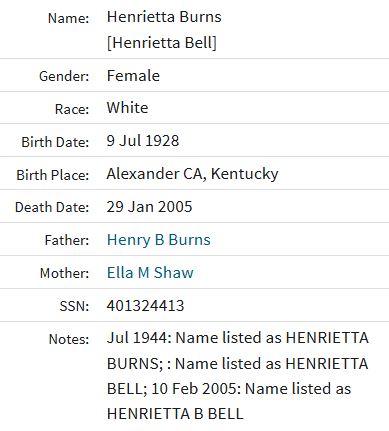Click the death date 29 Jan 2005

[149, 207]
